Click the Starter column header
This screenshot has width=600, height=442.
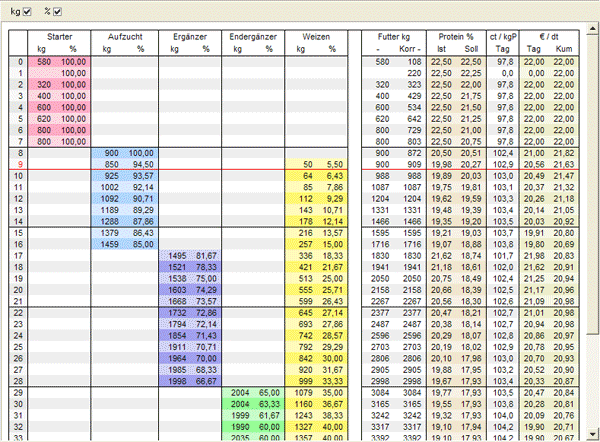tap(59, 34)
